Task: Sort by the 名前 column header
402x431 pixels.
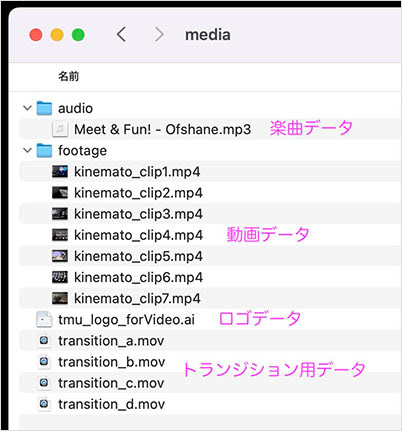Action: pyautogui.click(x=69, y=76)
